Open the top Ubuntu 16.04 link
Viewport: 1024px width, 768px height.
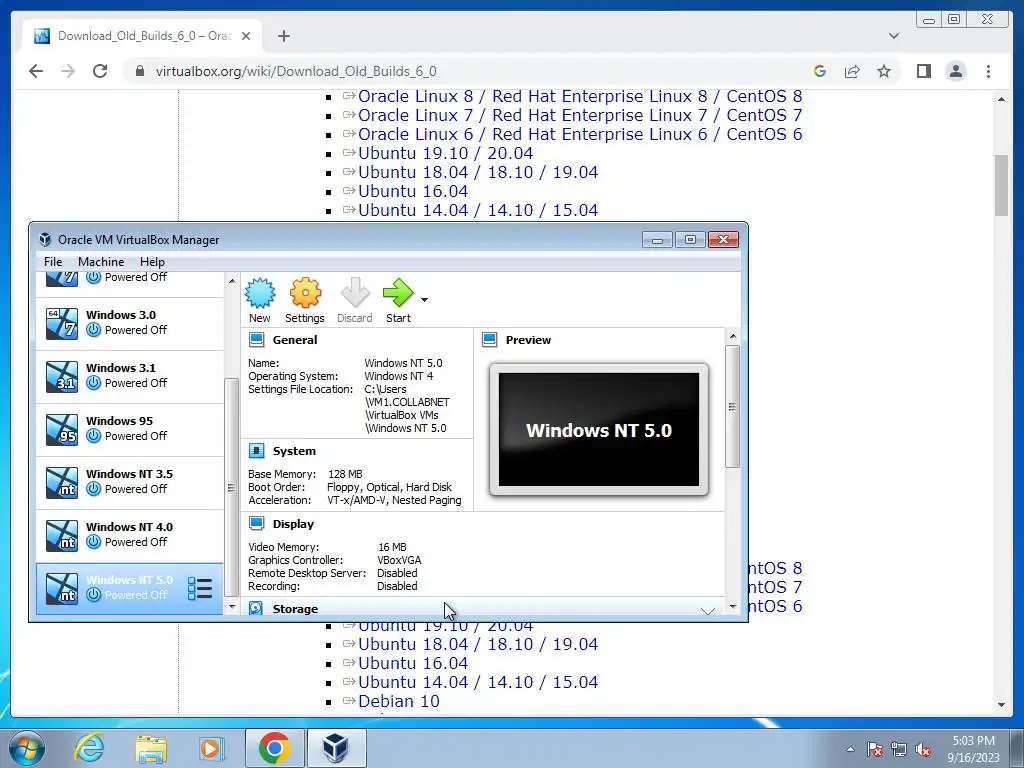click(x=413, y=191)
